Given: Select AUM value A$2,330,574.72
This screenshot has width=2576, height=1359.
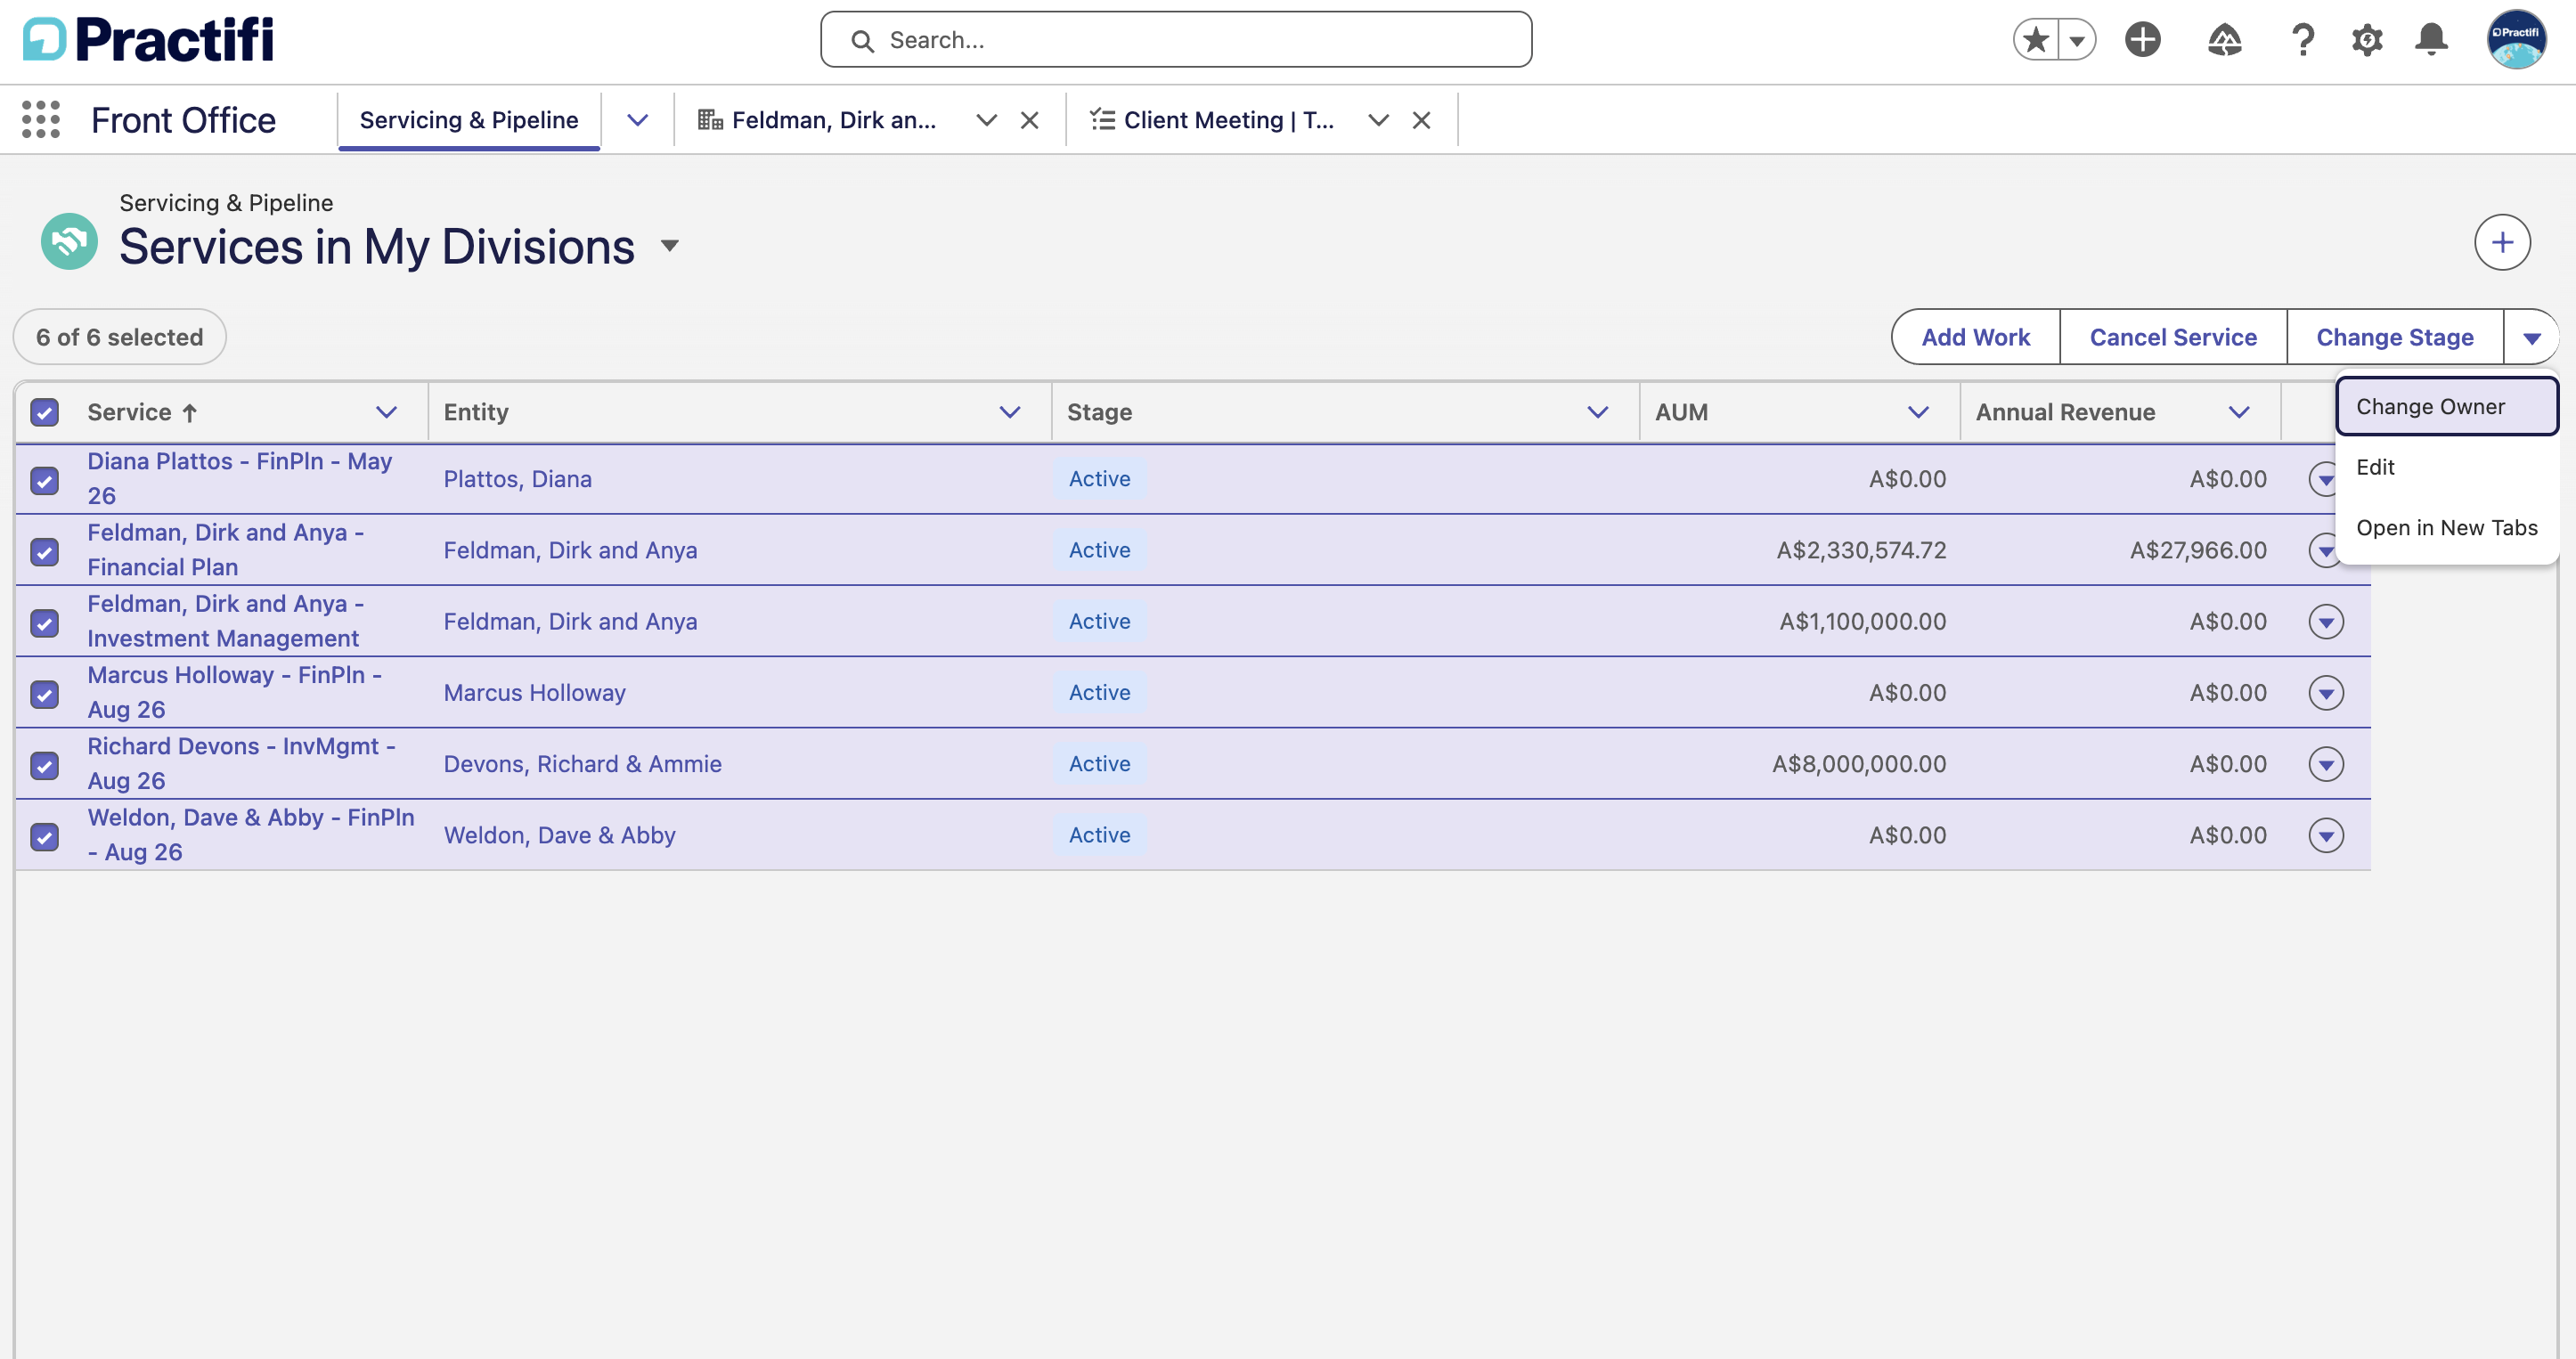Looking at the screenshot, I should (1861, 550).
